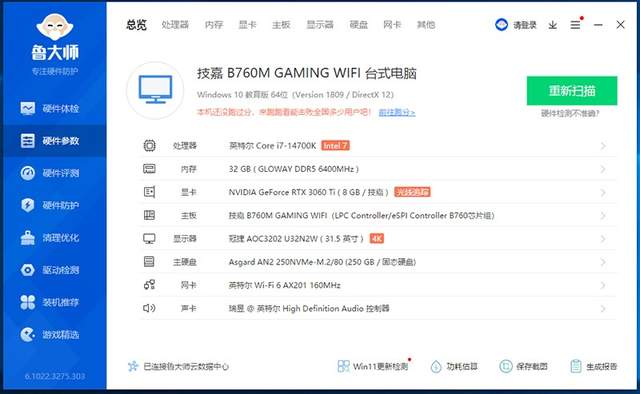Click the 硬件检测不准确? link
This screenshot has height=394, width=640.
[570, 113]
